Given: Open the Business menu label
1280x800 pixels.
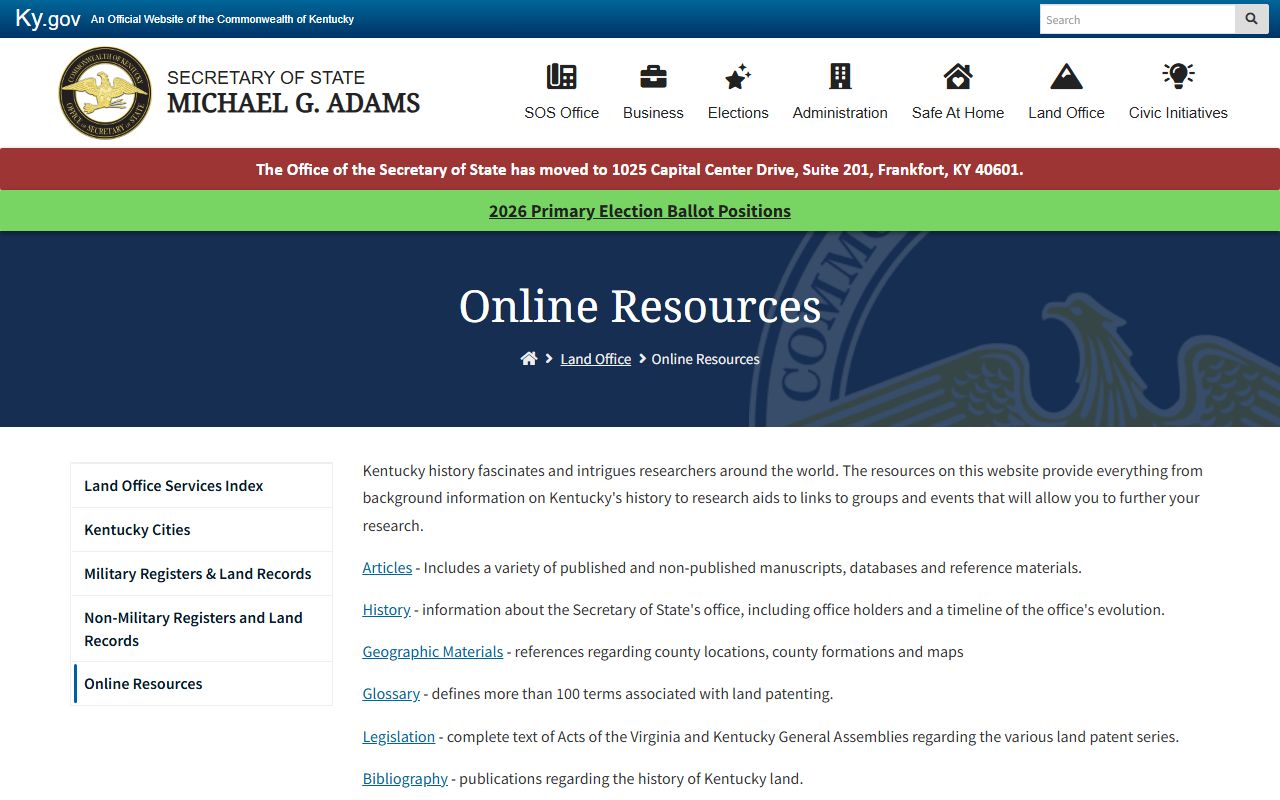Looking at the screenshot, I should [653, 113].
